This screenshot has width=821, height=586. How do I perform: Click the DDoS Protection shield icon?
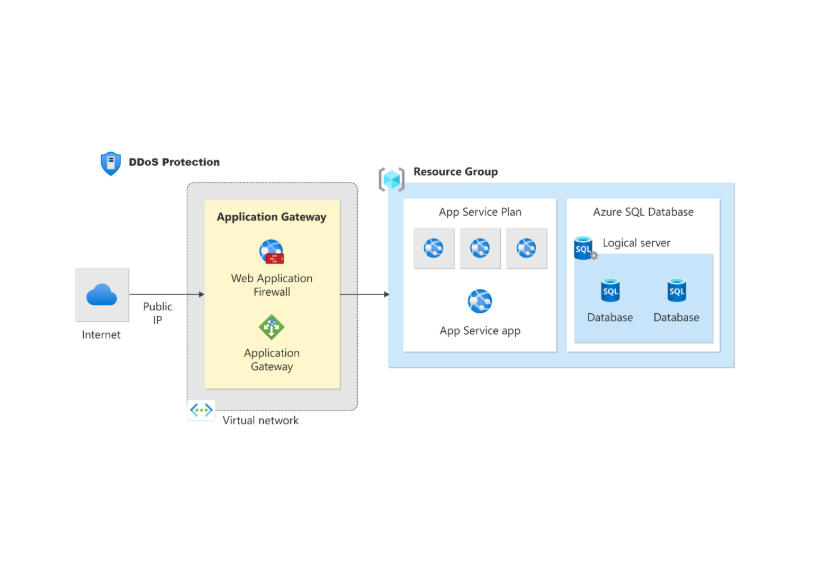[111, 163]
